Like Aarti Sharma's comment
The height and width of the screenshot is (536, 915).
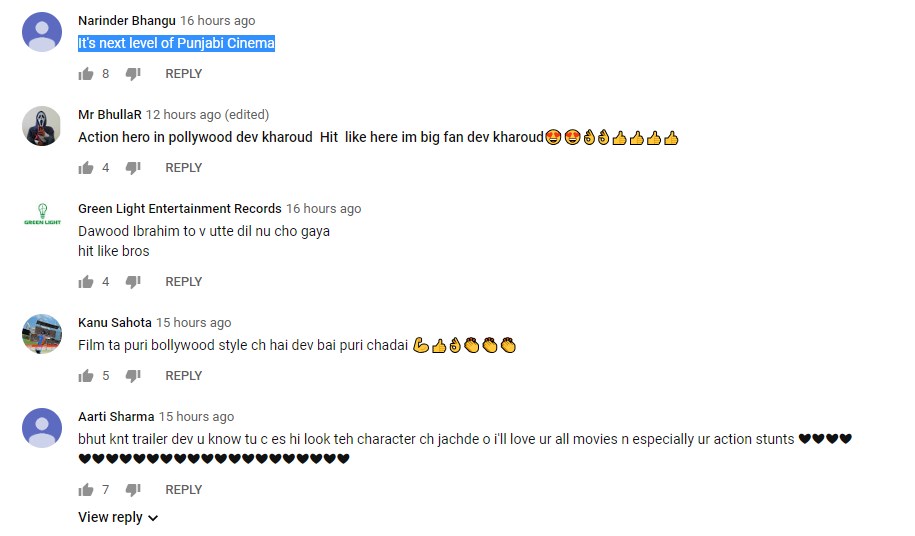point(86,490)
